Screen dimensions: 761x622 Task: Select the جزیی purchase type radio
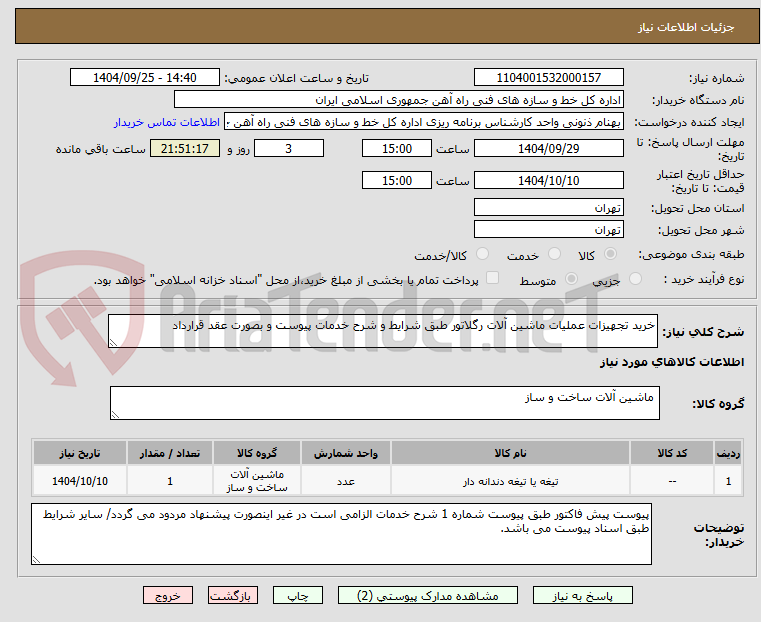point(635,279)
